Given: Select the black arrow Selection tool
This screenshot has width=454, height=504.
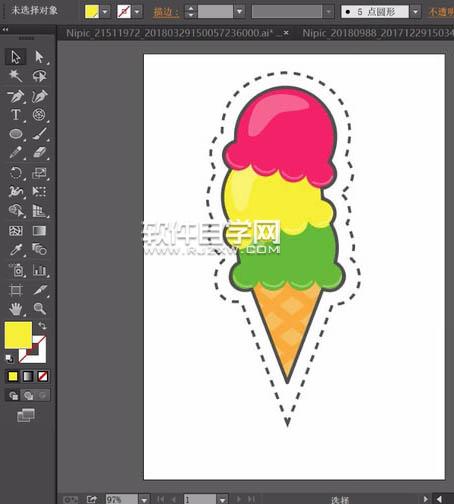Looking at the screenshot, I should click(15, 57).
